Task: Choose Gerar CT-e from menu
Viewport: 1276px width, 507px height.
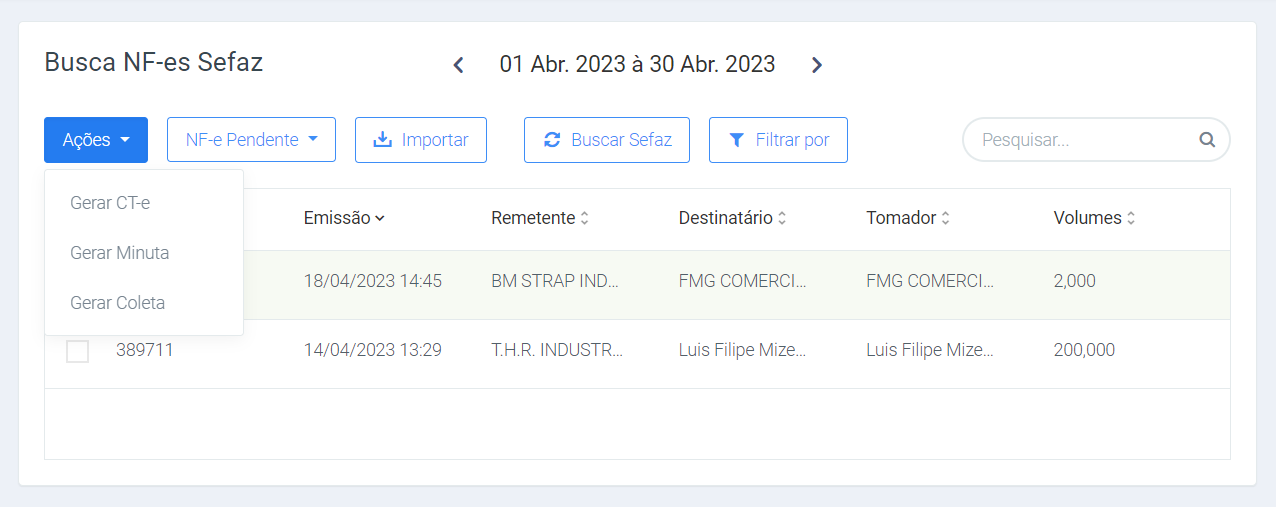Action: pyautogui.click(x=110, y=203)
